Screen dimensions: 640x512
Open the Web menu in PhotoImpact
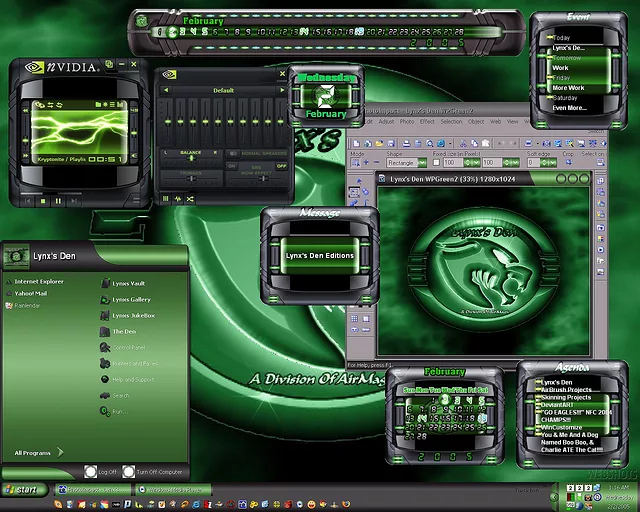(x=496, y=121)
